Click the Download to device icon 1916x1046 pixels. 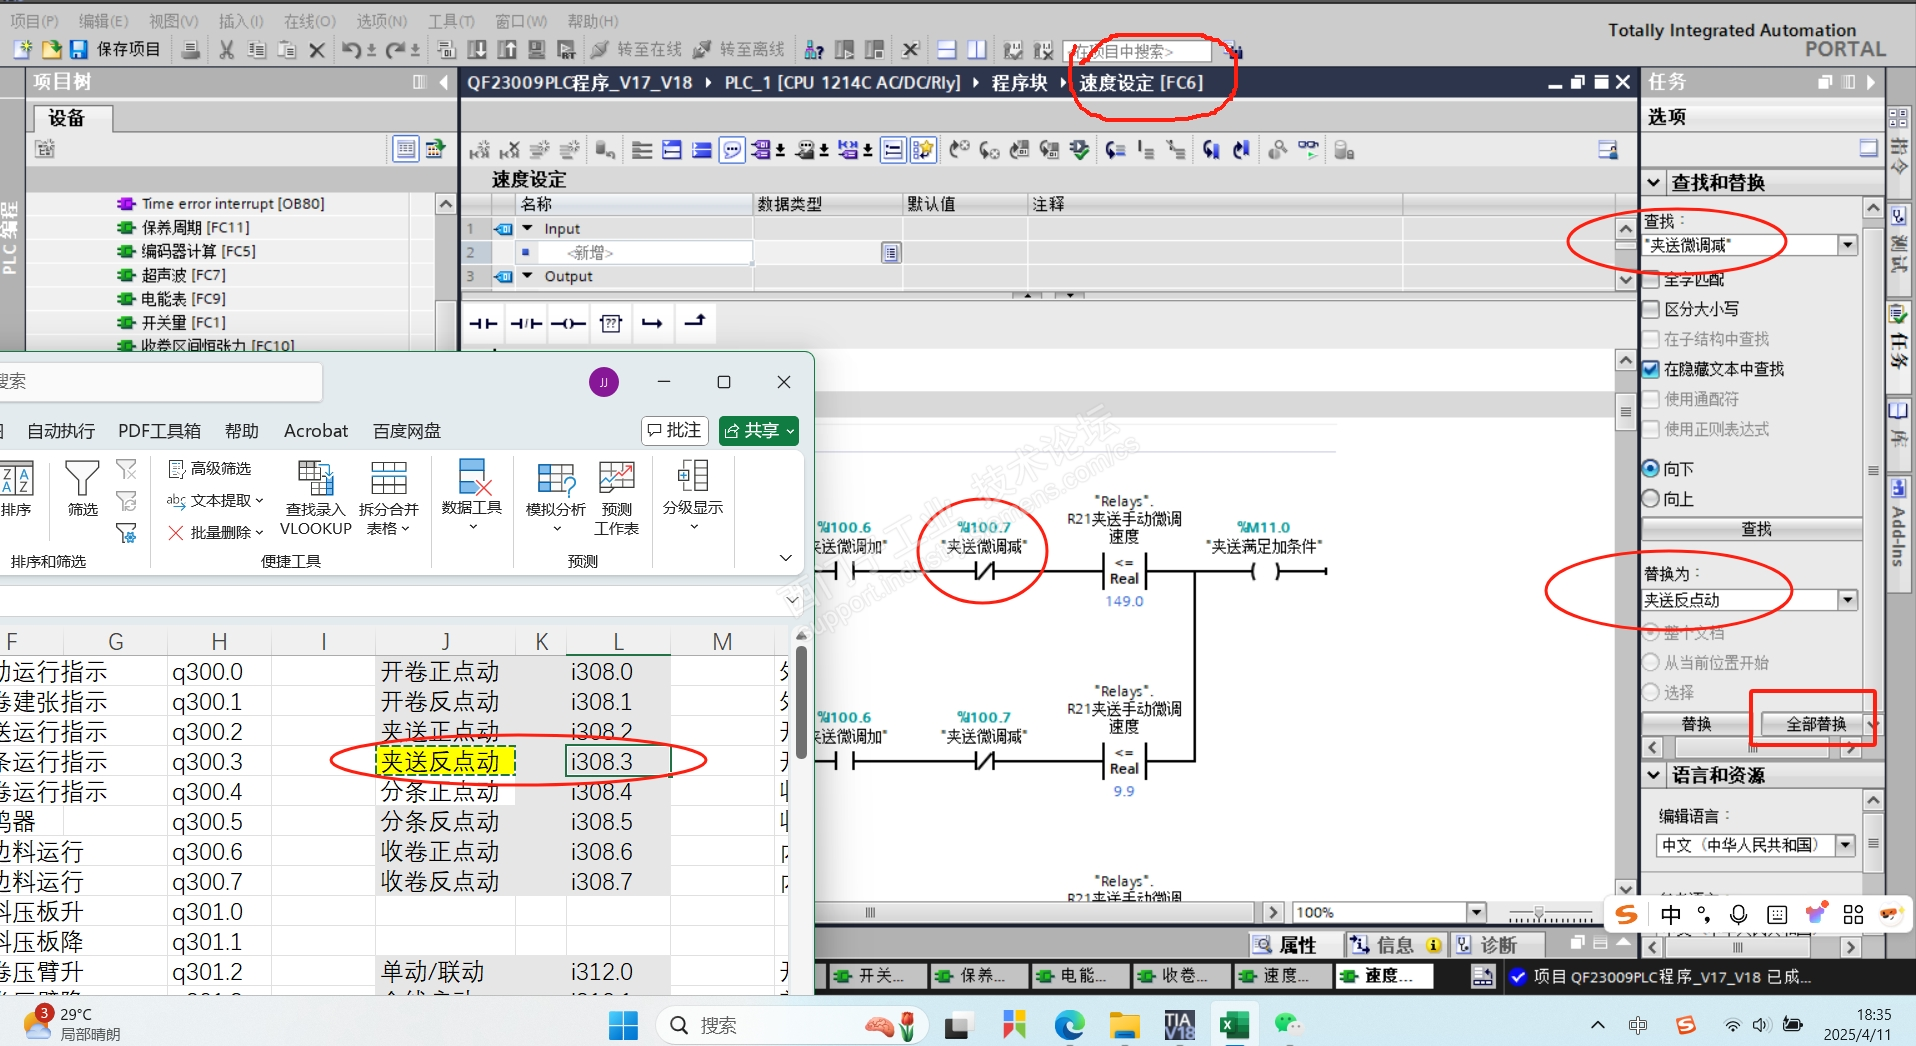[478, 49]
